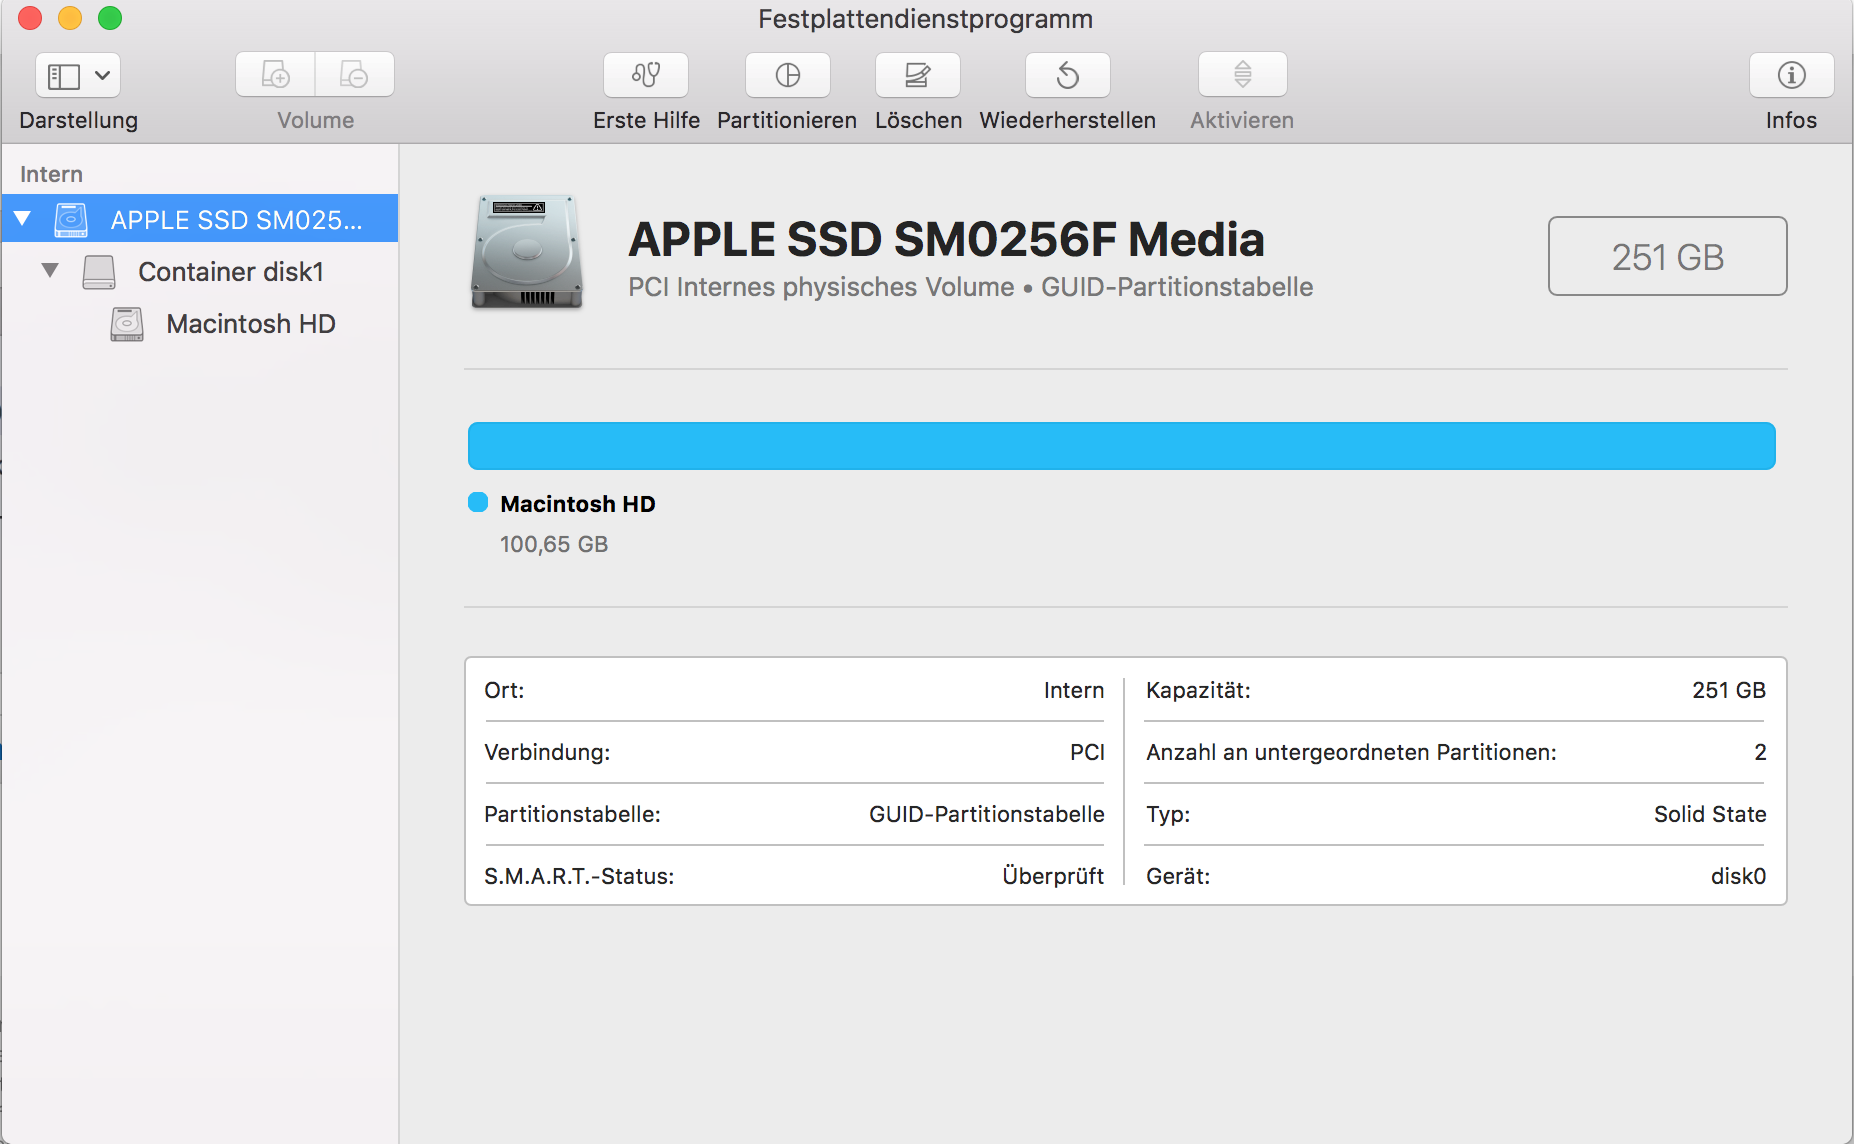Click the remove volume icon
The image size is (1854, 1144).
[354, 75]
